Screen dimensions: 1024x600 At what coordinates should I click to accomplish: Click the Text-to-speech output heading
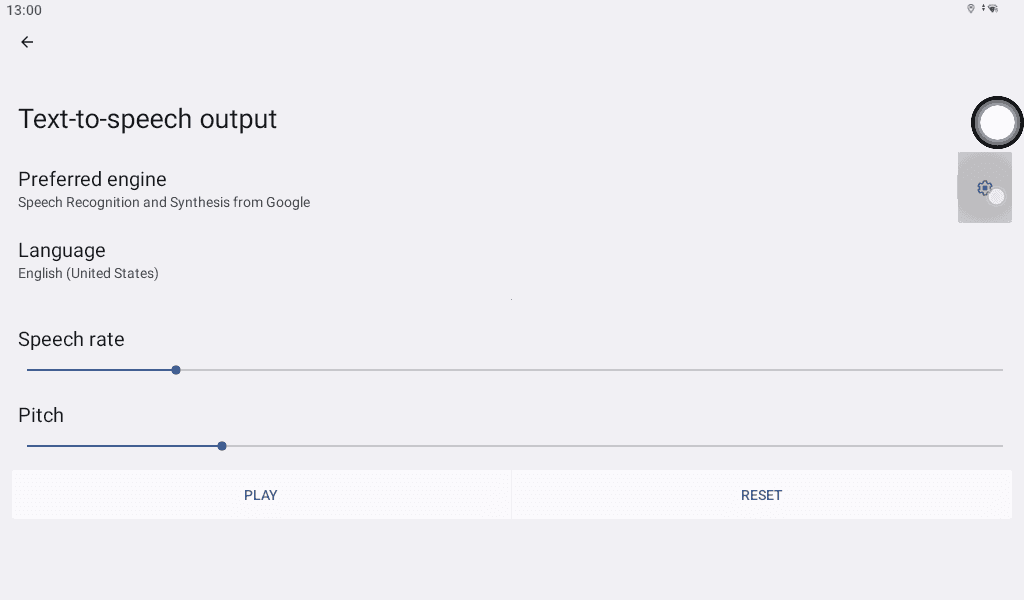tap(148, 119)
